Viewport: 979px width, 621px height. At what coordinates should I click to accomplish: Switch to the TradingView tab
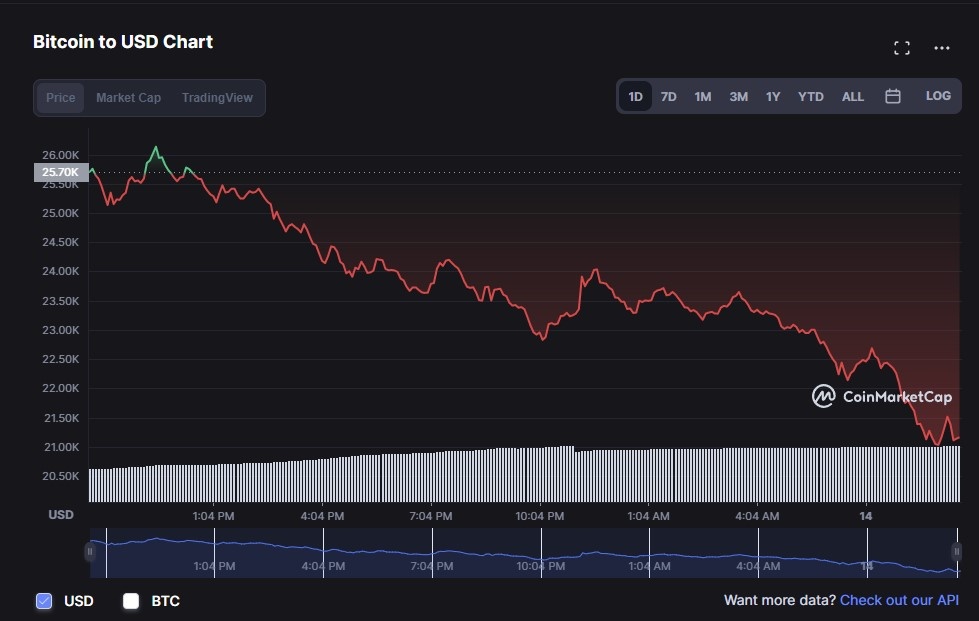coord(217,98)
